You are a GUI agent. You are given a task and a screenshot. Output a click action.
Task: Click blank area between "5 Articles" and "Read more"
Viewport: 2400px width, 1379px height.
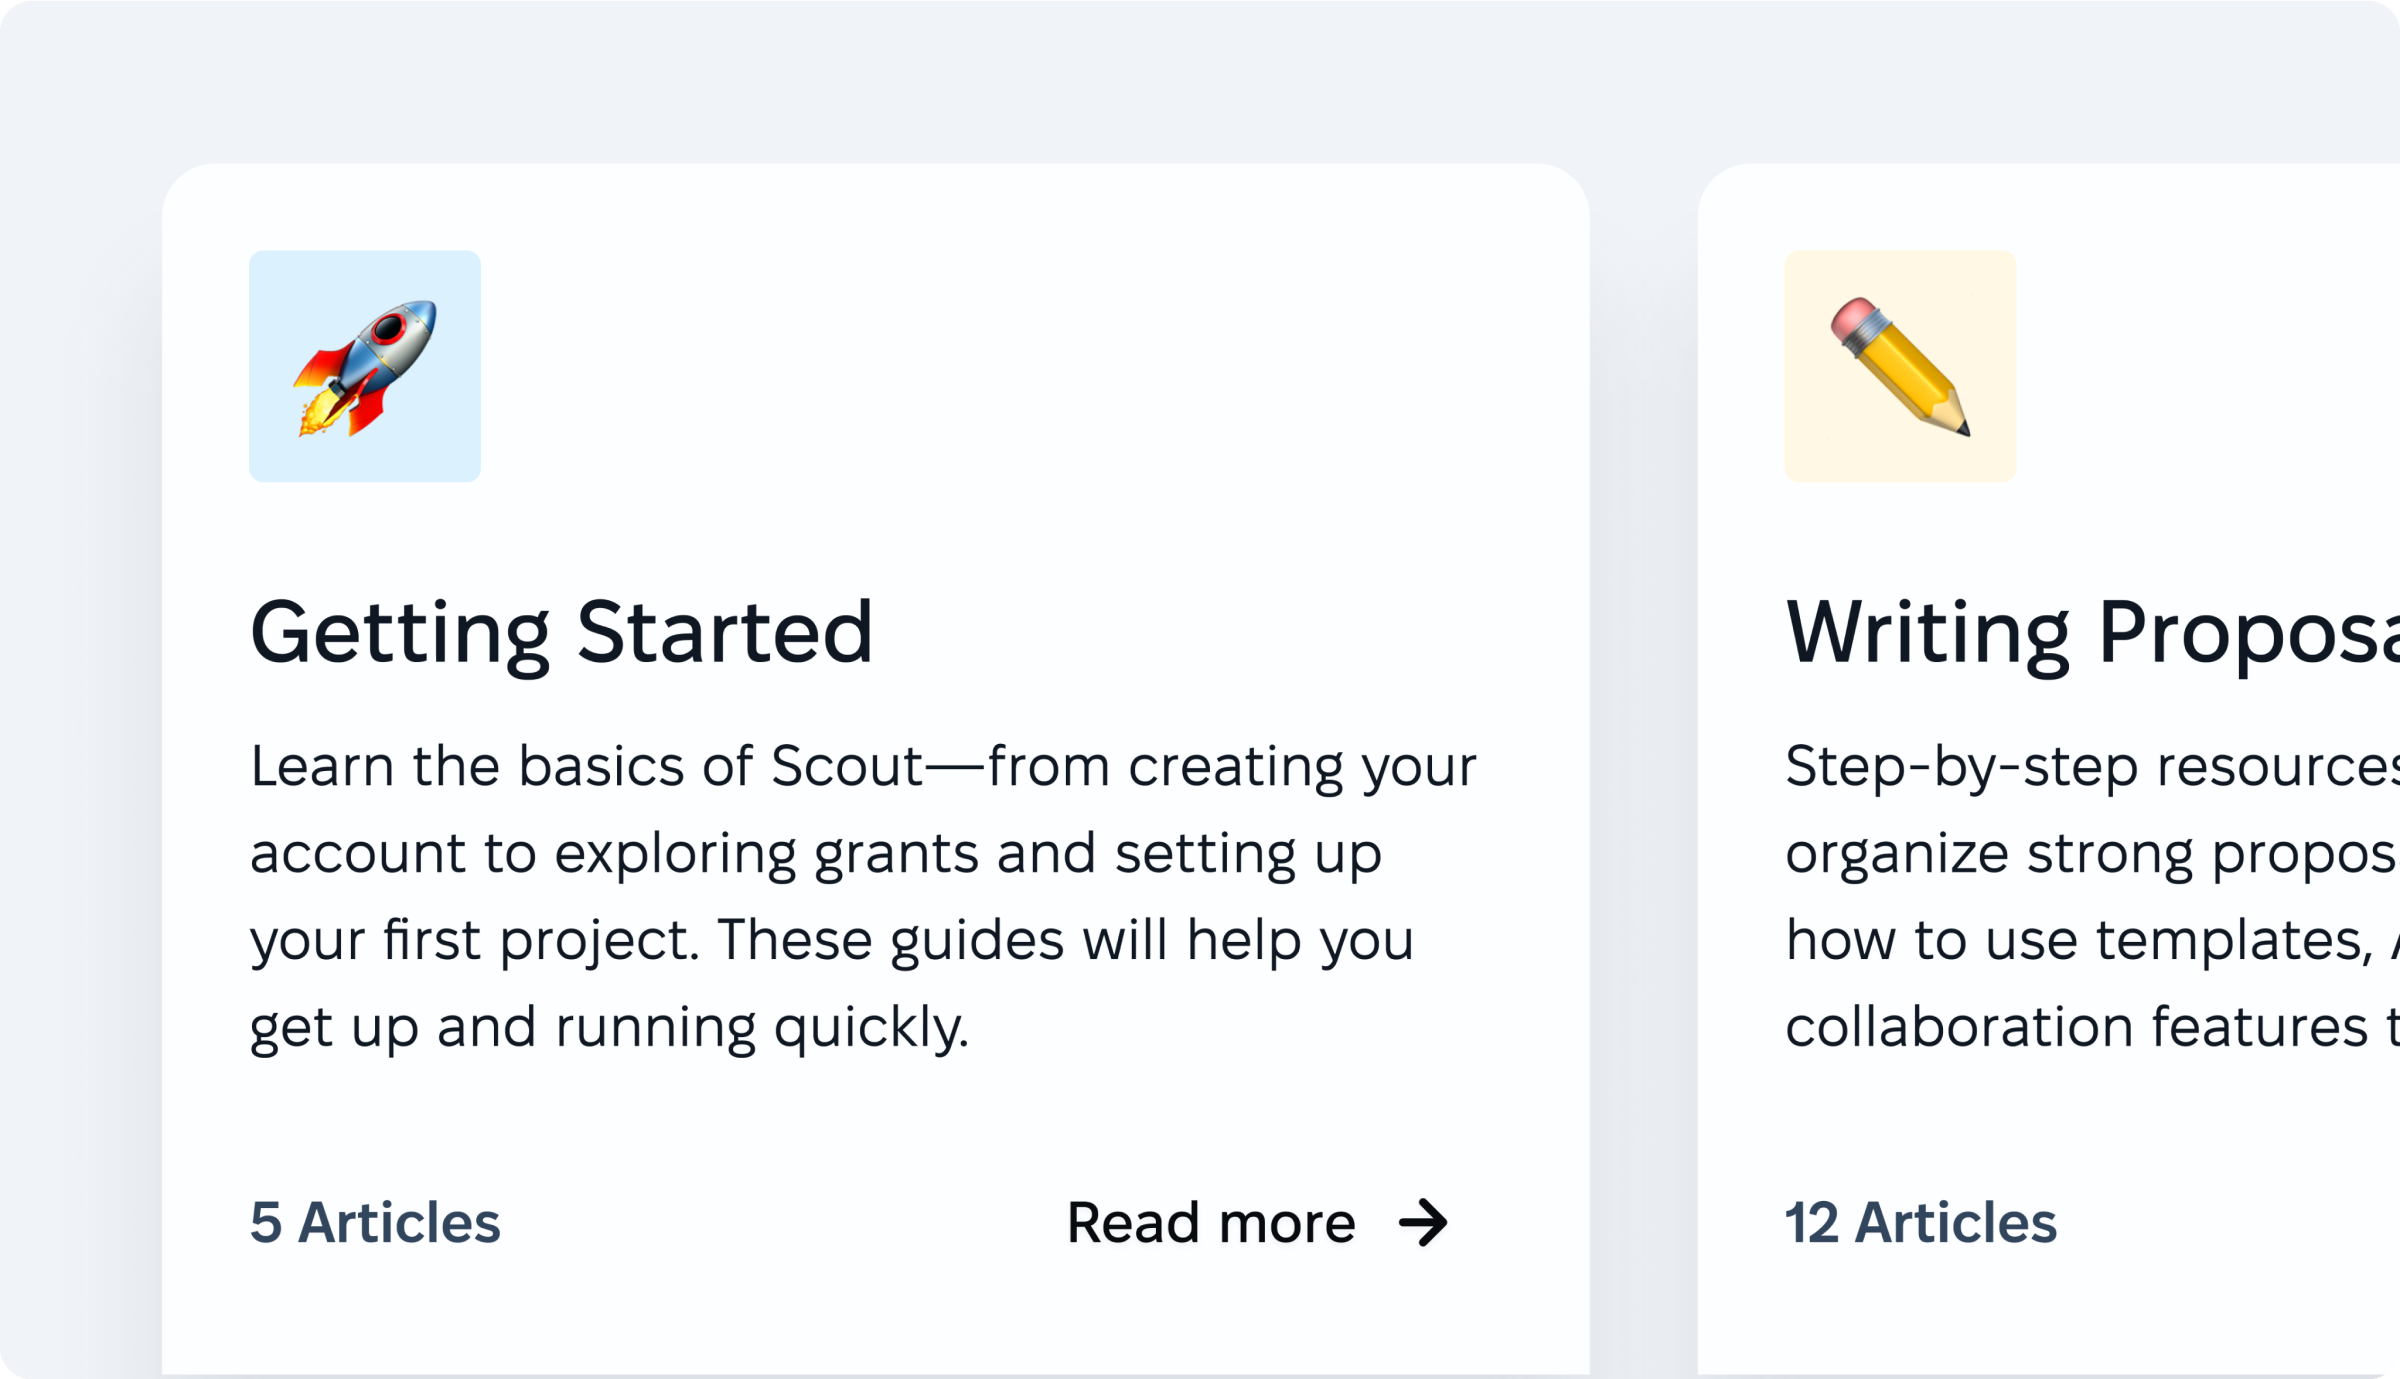click(780, 1223)
